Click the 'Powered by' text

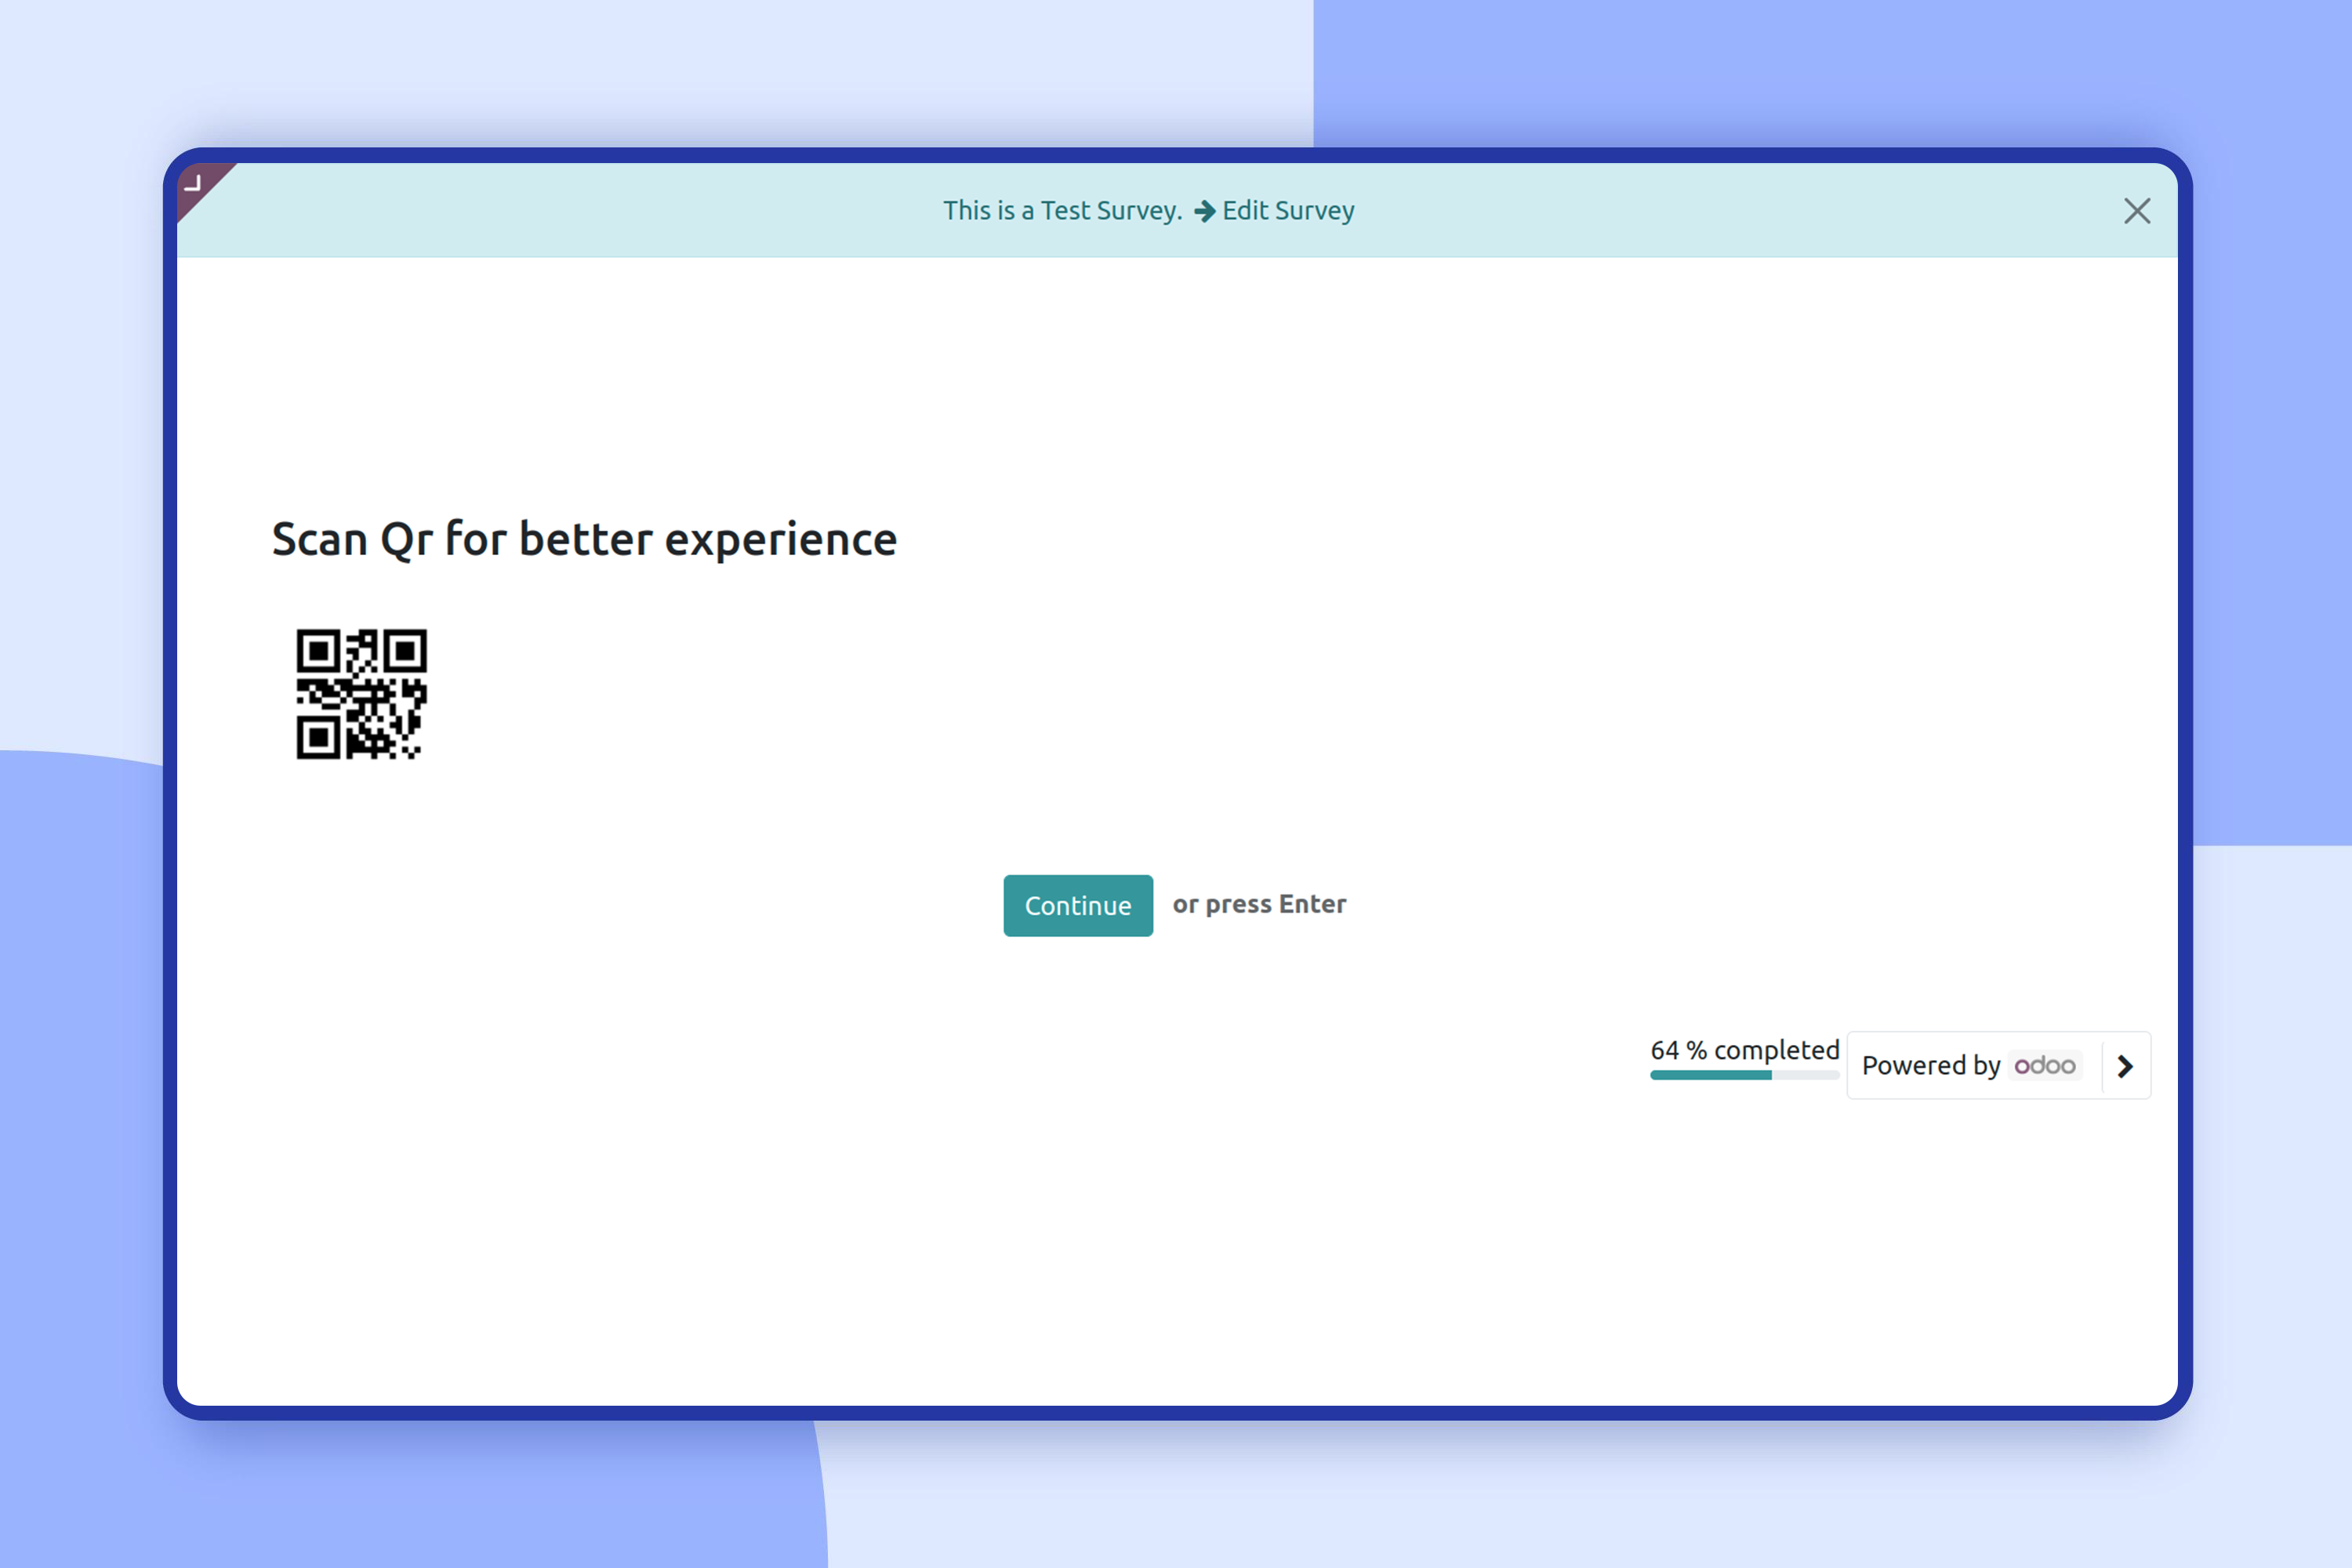coord(1930,1066)
